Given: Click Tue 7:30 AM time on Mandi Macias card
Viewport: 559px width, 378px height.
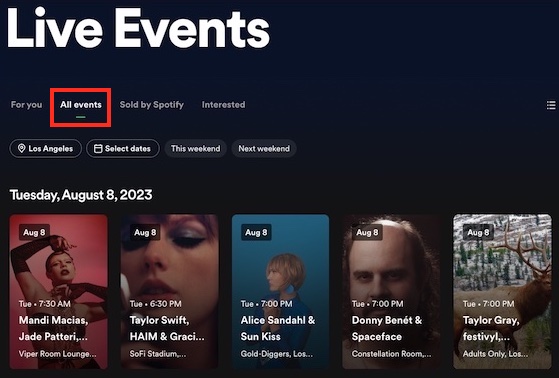Looking at the screenshot, I should tap(45, 304).
